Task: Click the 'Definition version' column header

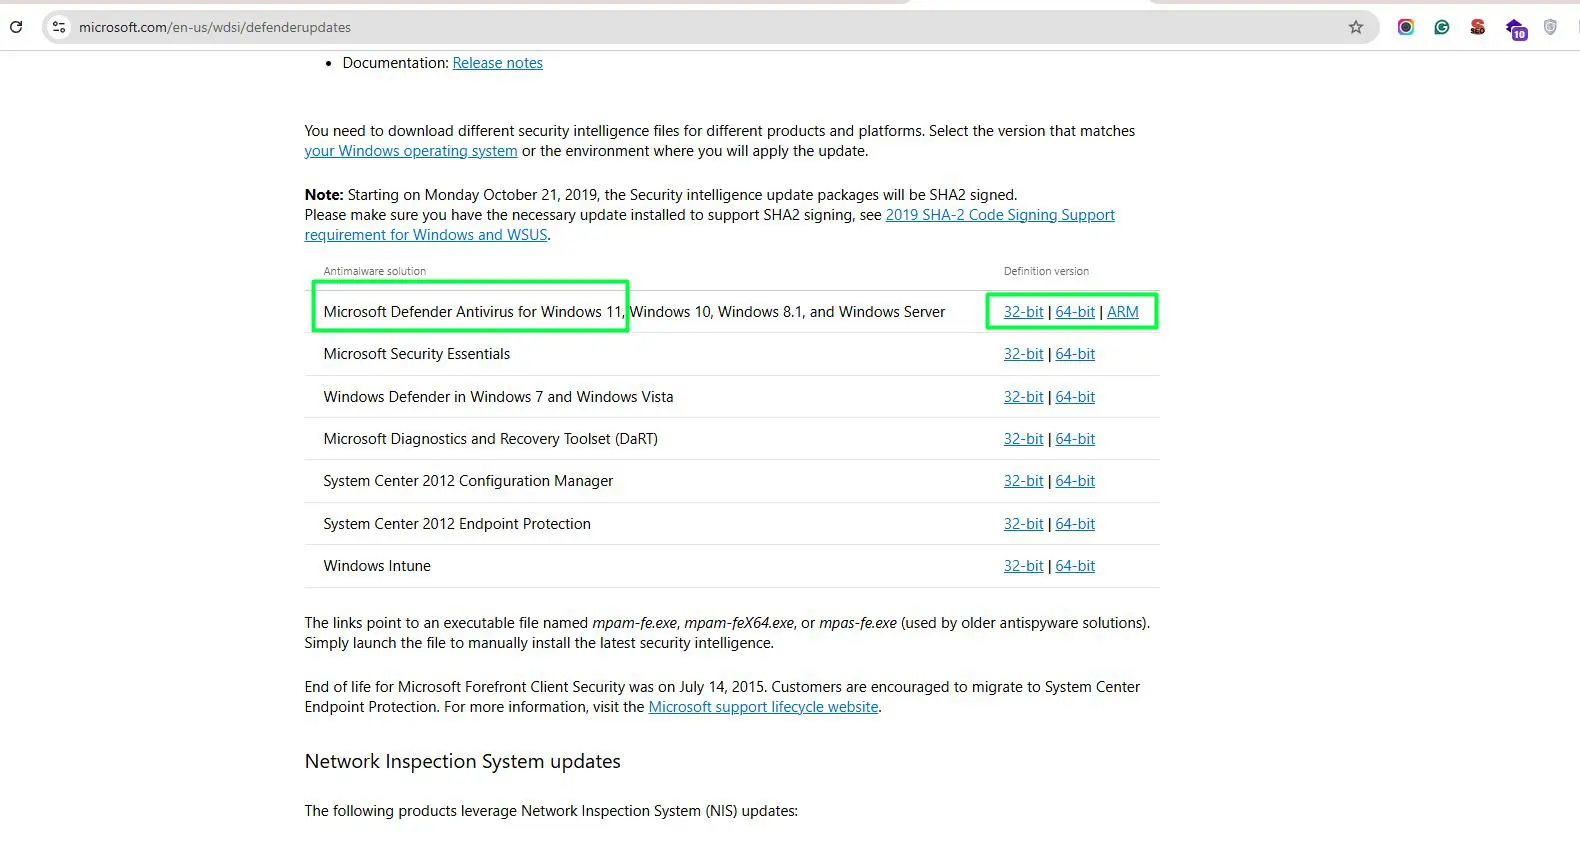Action: point(1046,271)
